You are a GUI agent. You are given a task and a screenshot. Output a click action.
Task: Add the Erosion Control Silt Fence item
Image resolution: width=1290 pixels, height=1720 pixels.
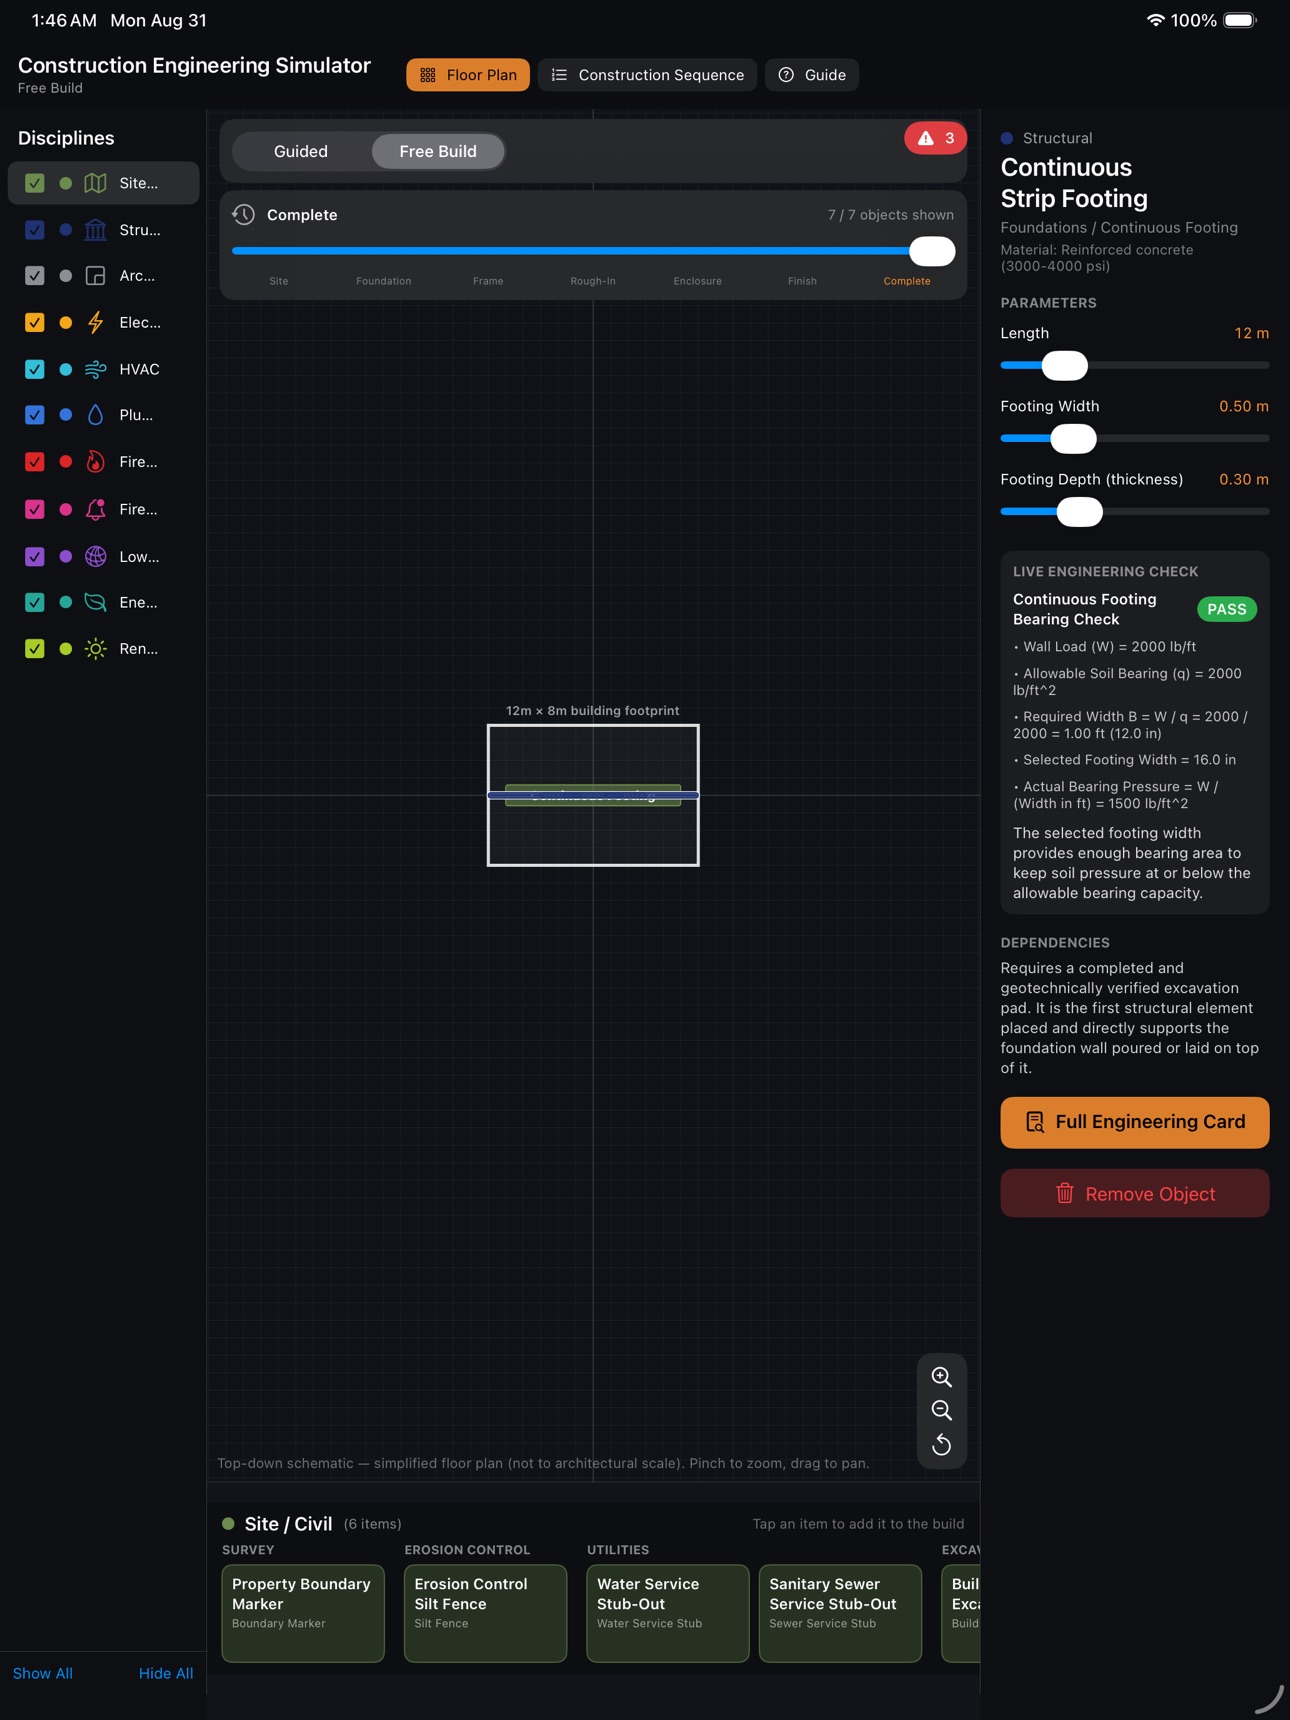click(x=485, y=1613)
